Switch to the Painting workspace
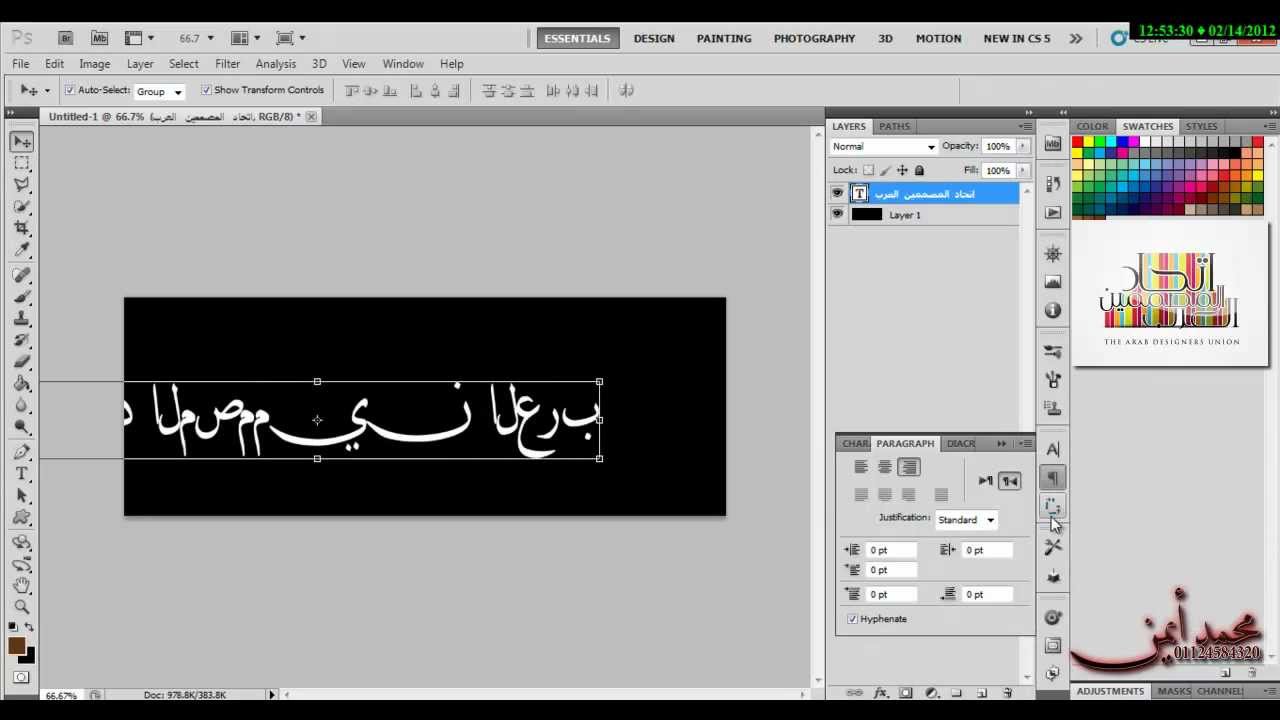Viewport: 1280px width, 720px height. tap(724, 38)
